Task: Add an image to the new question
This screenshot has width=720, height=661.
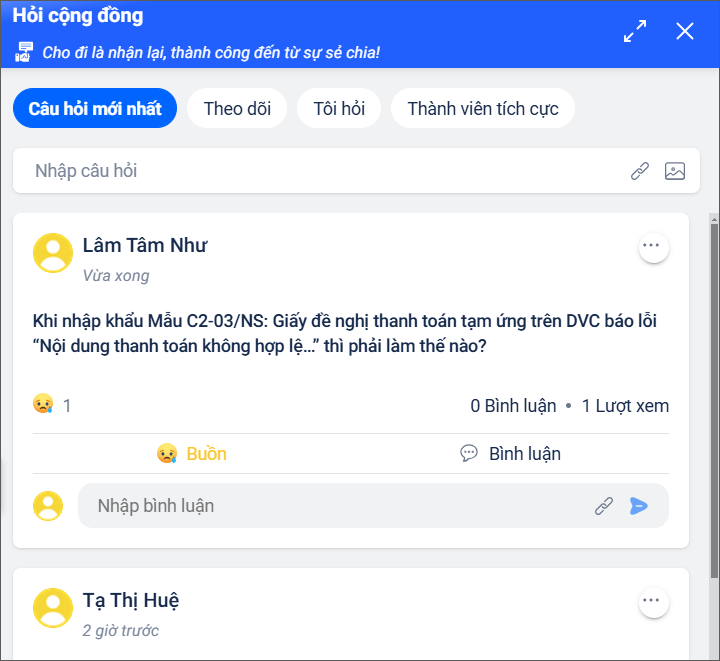Action: pos(675,171)
